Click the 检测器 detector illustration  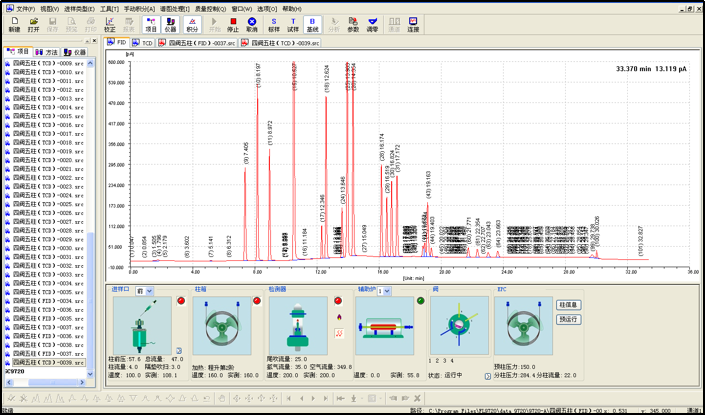point(298,326)
